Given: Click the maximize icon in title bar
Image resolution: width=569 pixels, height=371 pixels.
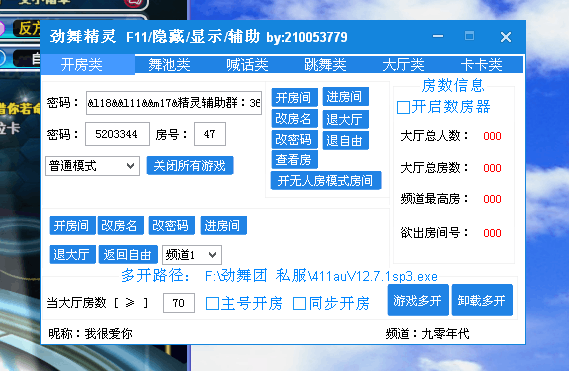Looking at the screenshot, I should pos(470,36).
